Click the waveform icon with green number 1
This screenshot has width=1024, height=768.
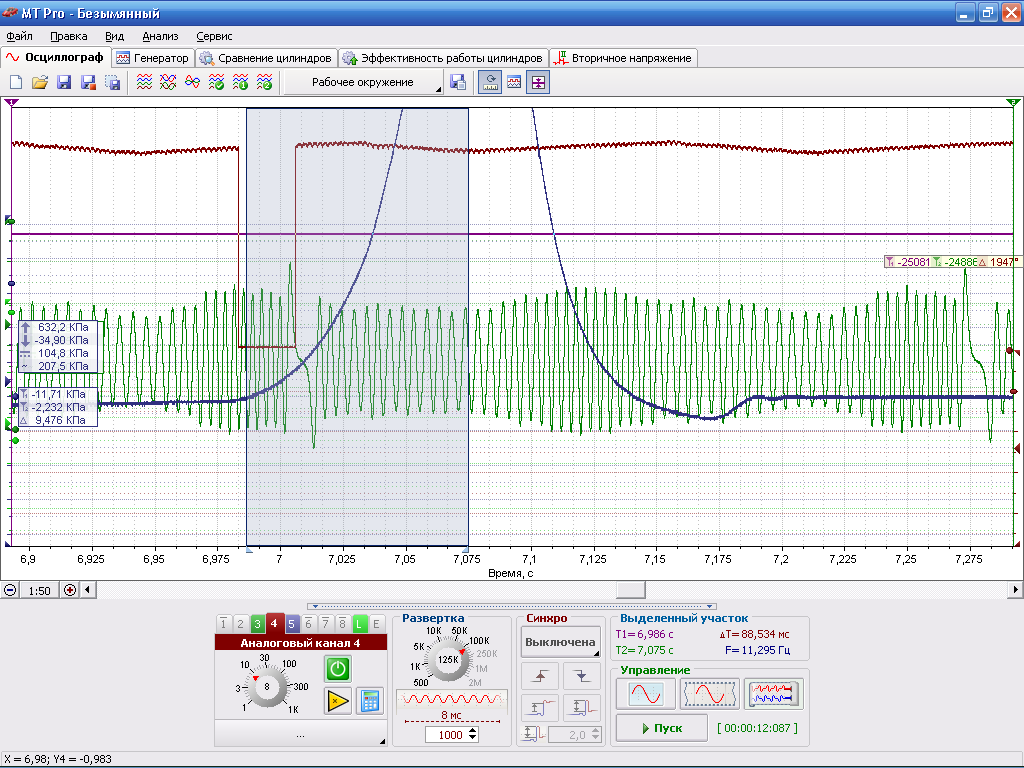point(240,82)
